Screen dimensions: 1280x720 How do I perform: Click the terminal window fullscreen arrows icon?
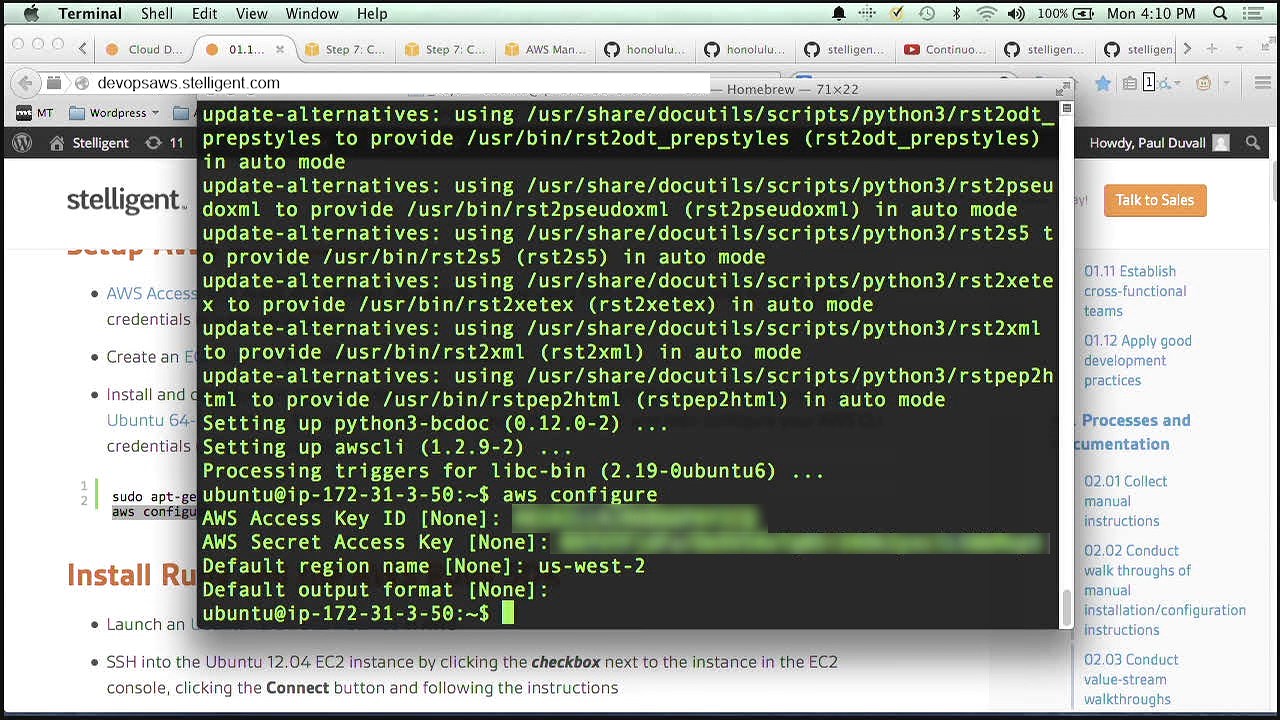tap(1065, 88)
